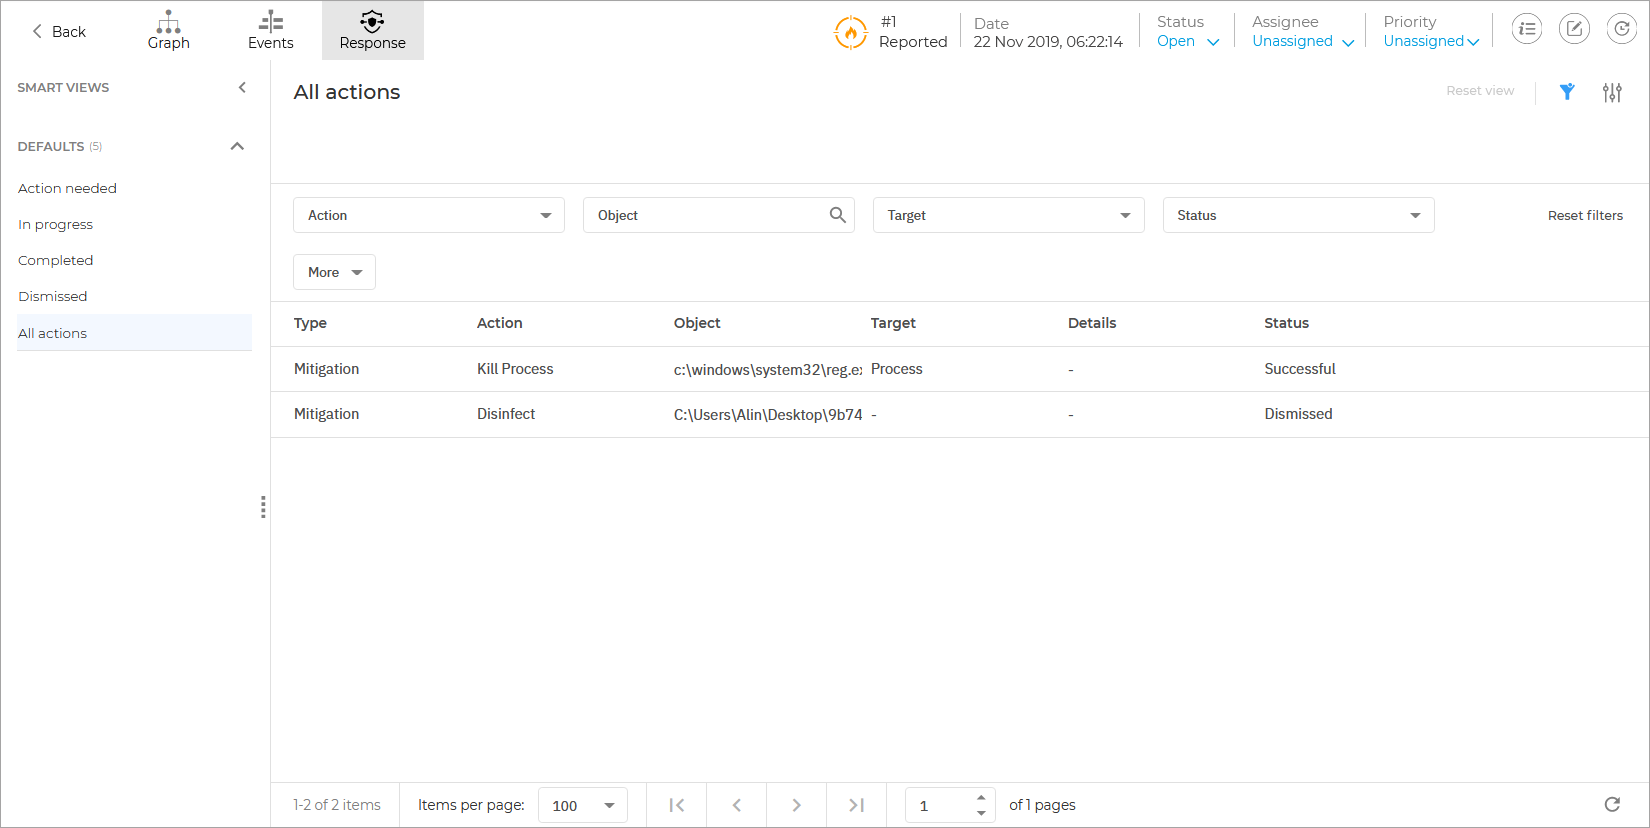Click the C:\Users\Alin\Desktop object path
The width and height of the screenshot is (1650, 828).
point(768,415)
